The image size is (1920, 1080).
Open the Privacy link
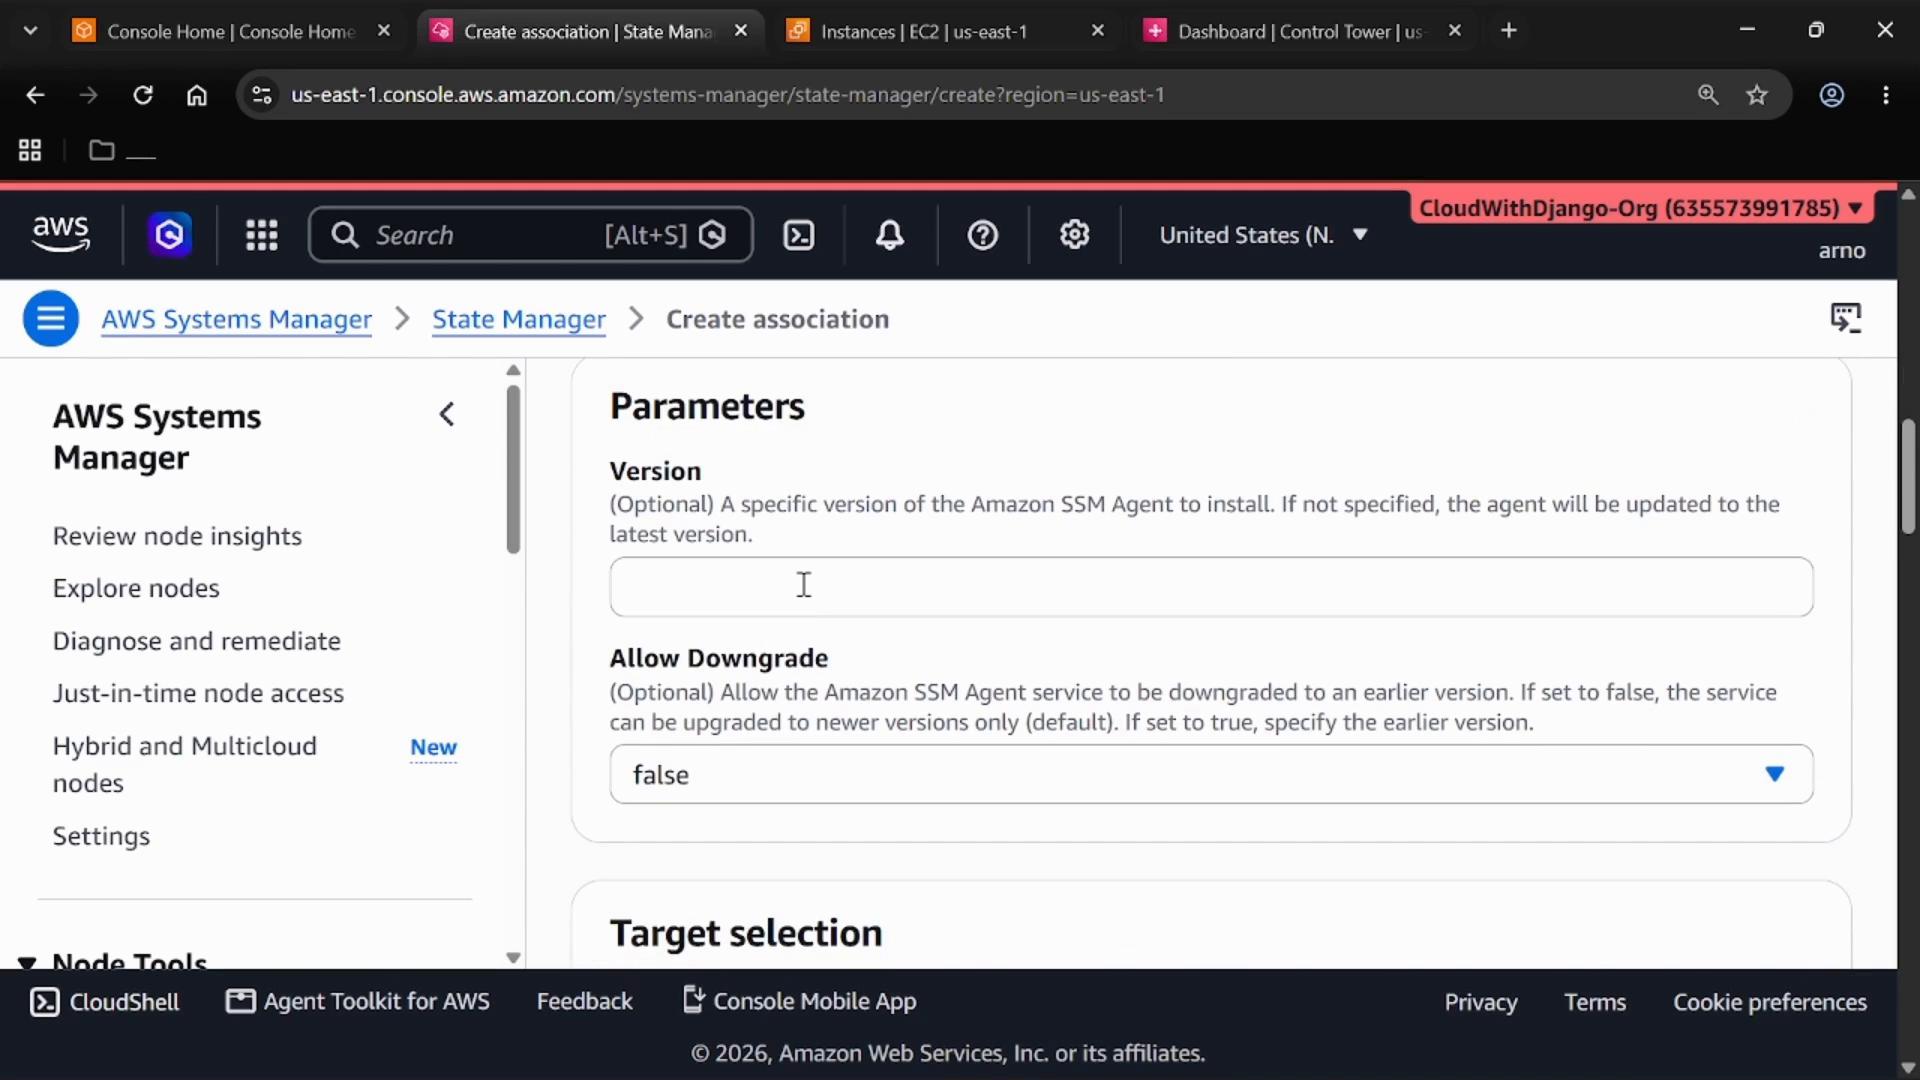coord(1480,1002)
